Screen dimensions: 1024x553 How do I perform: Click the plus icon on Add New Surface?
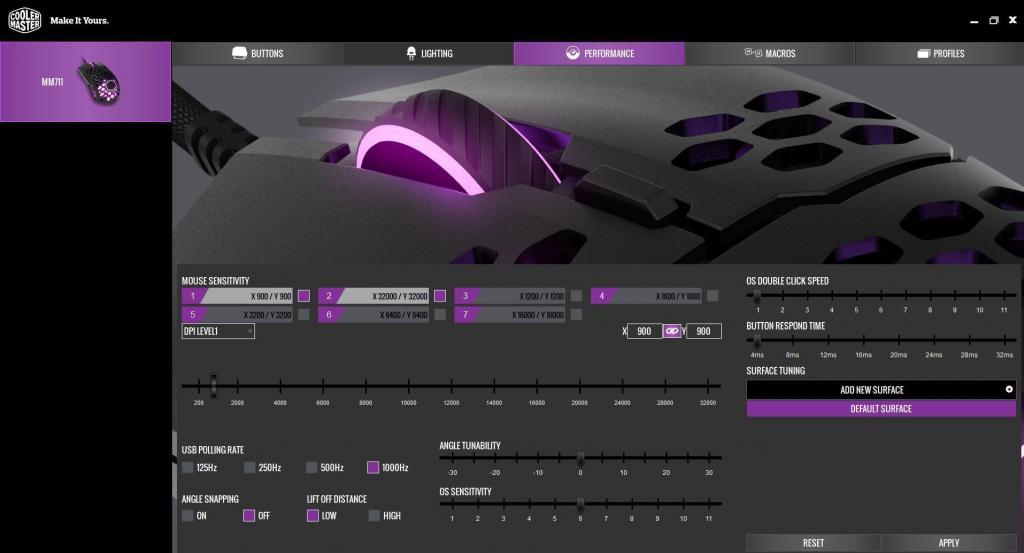[x=1008, y=389]
